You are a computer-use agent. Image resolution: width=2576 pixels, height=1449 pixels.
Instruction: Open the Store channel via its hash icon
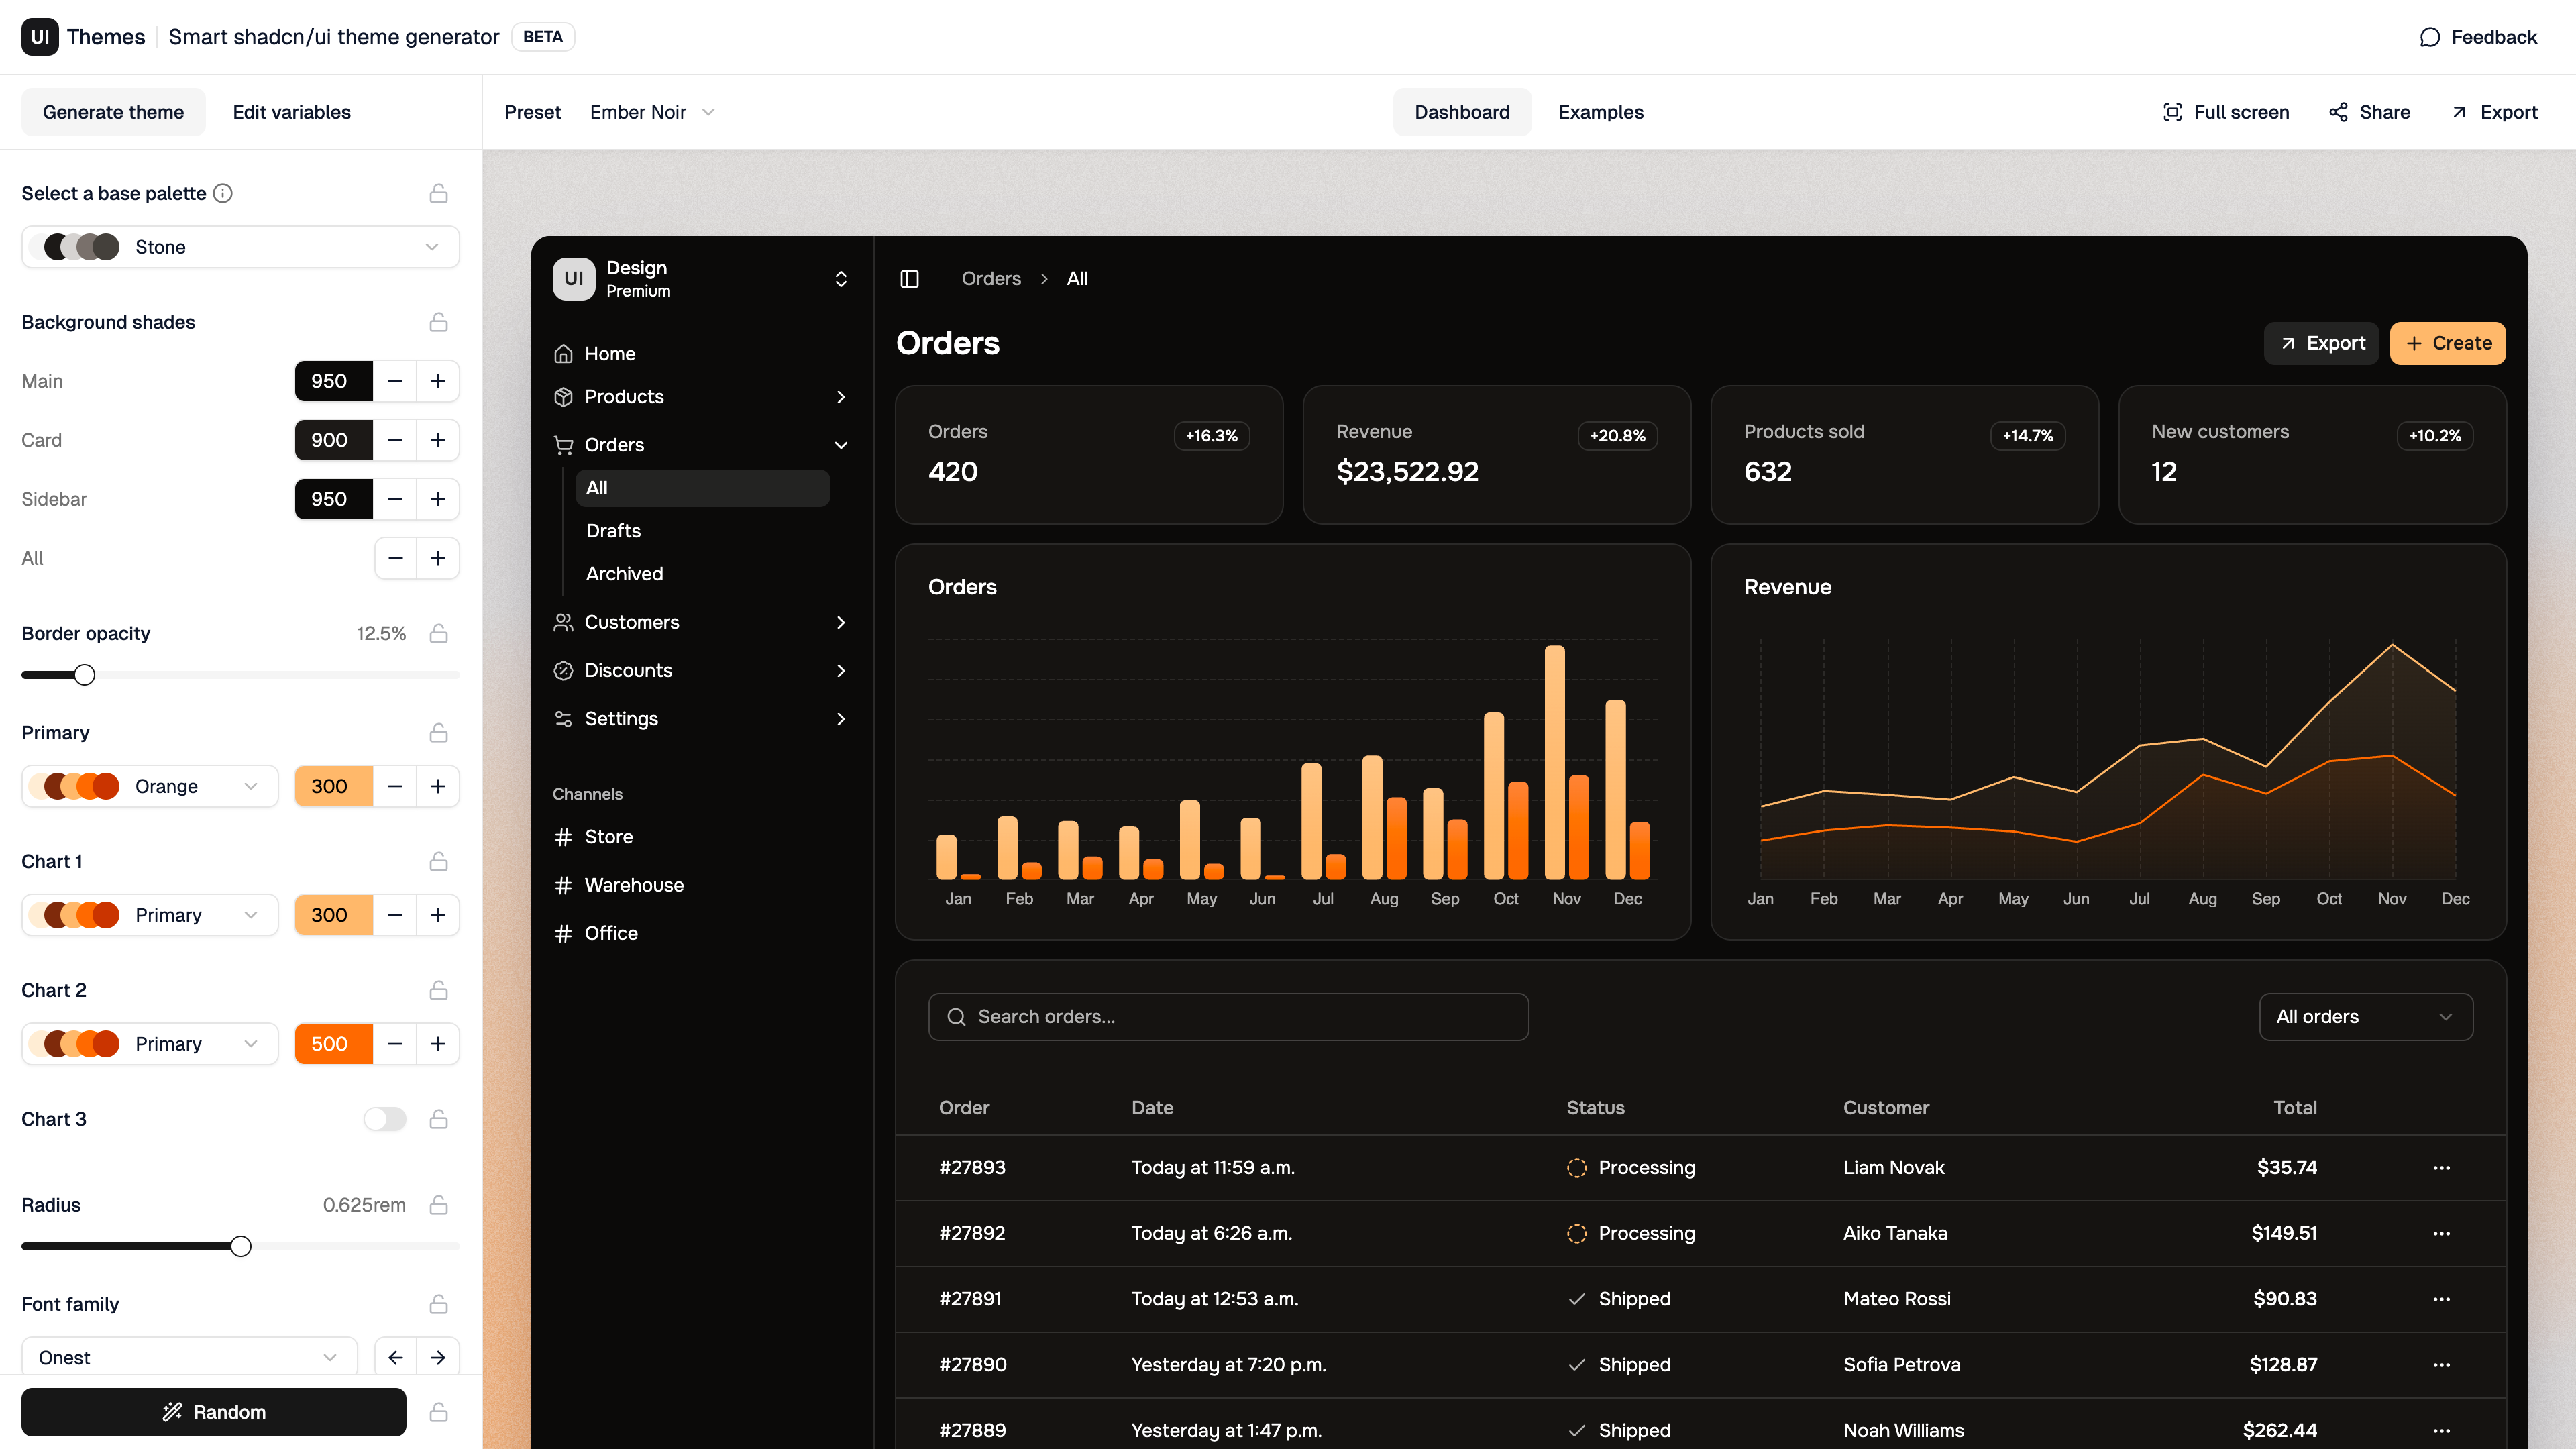[x=564, y=837]
